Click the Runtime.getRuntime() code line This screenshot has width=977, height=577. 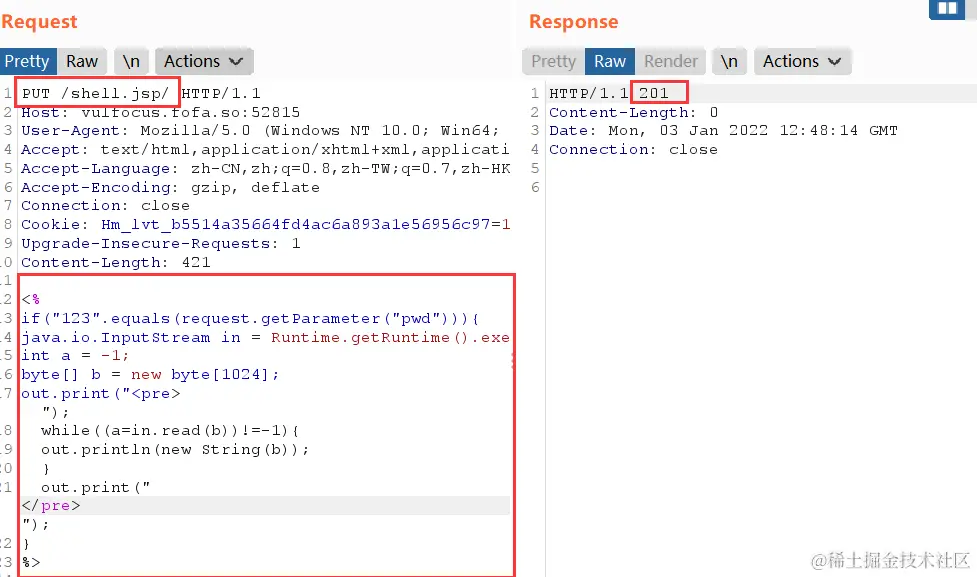coord(266,337)
